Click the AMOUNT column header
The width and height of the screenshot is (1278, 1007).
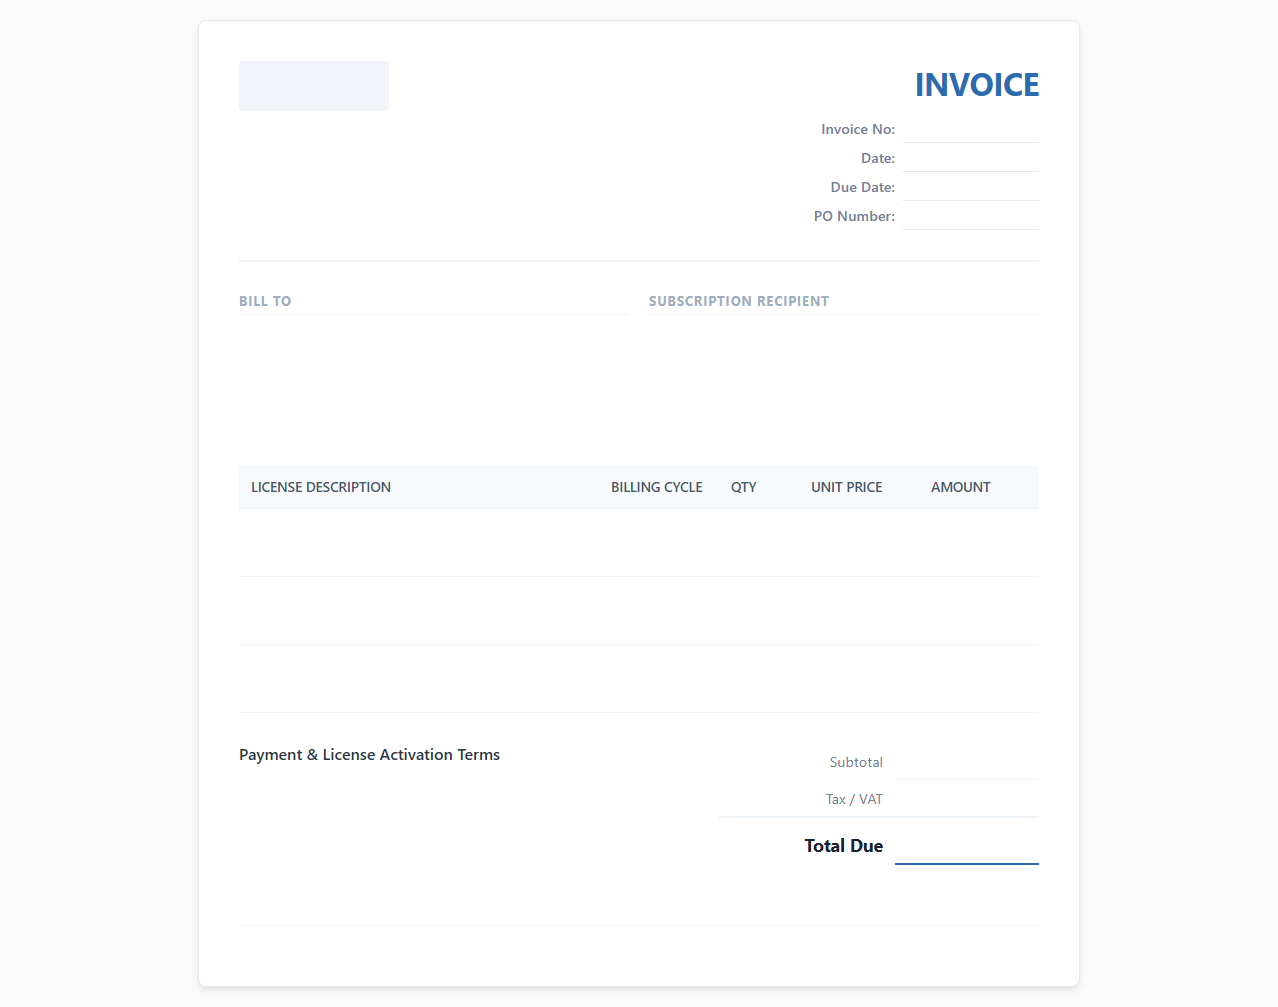(x=961, y=487)
